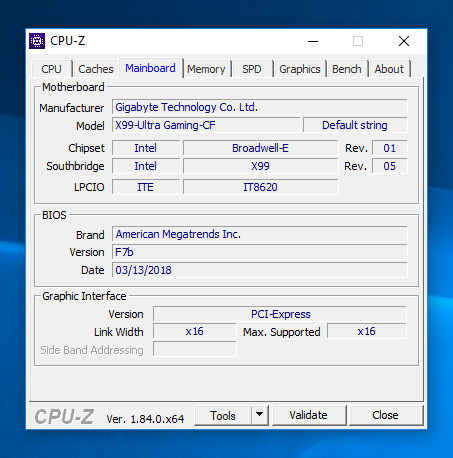Click the Southbridge Rev. value 05

[x=389, y=166]
